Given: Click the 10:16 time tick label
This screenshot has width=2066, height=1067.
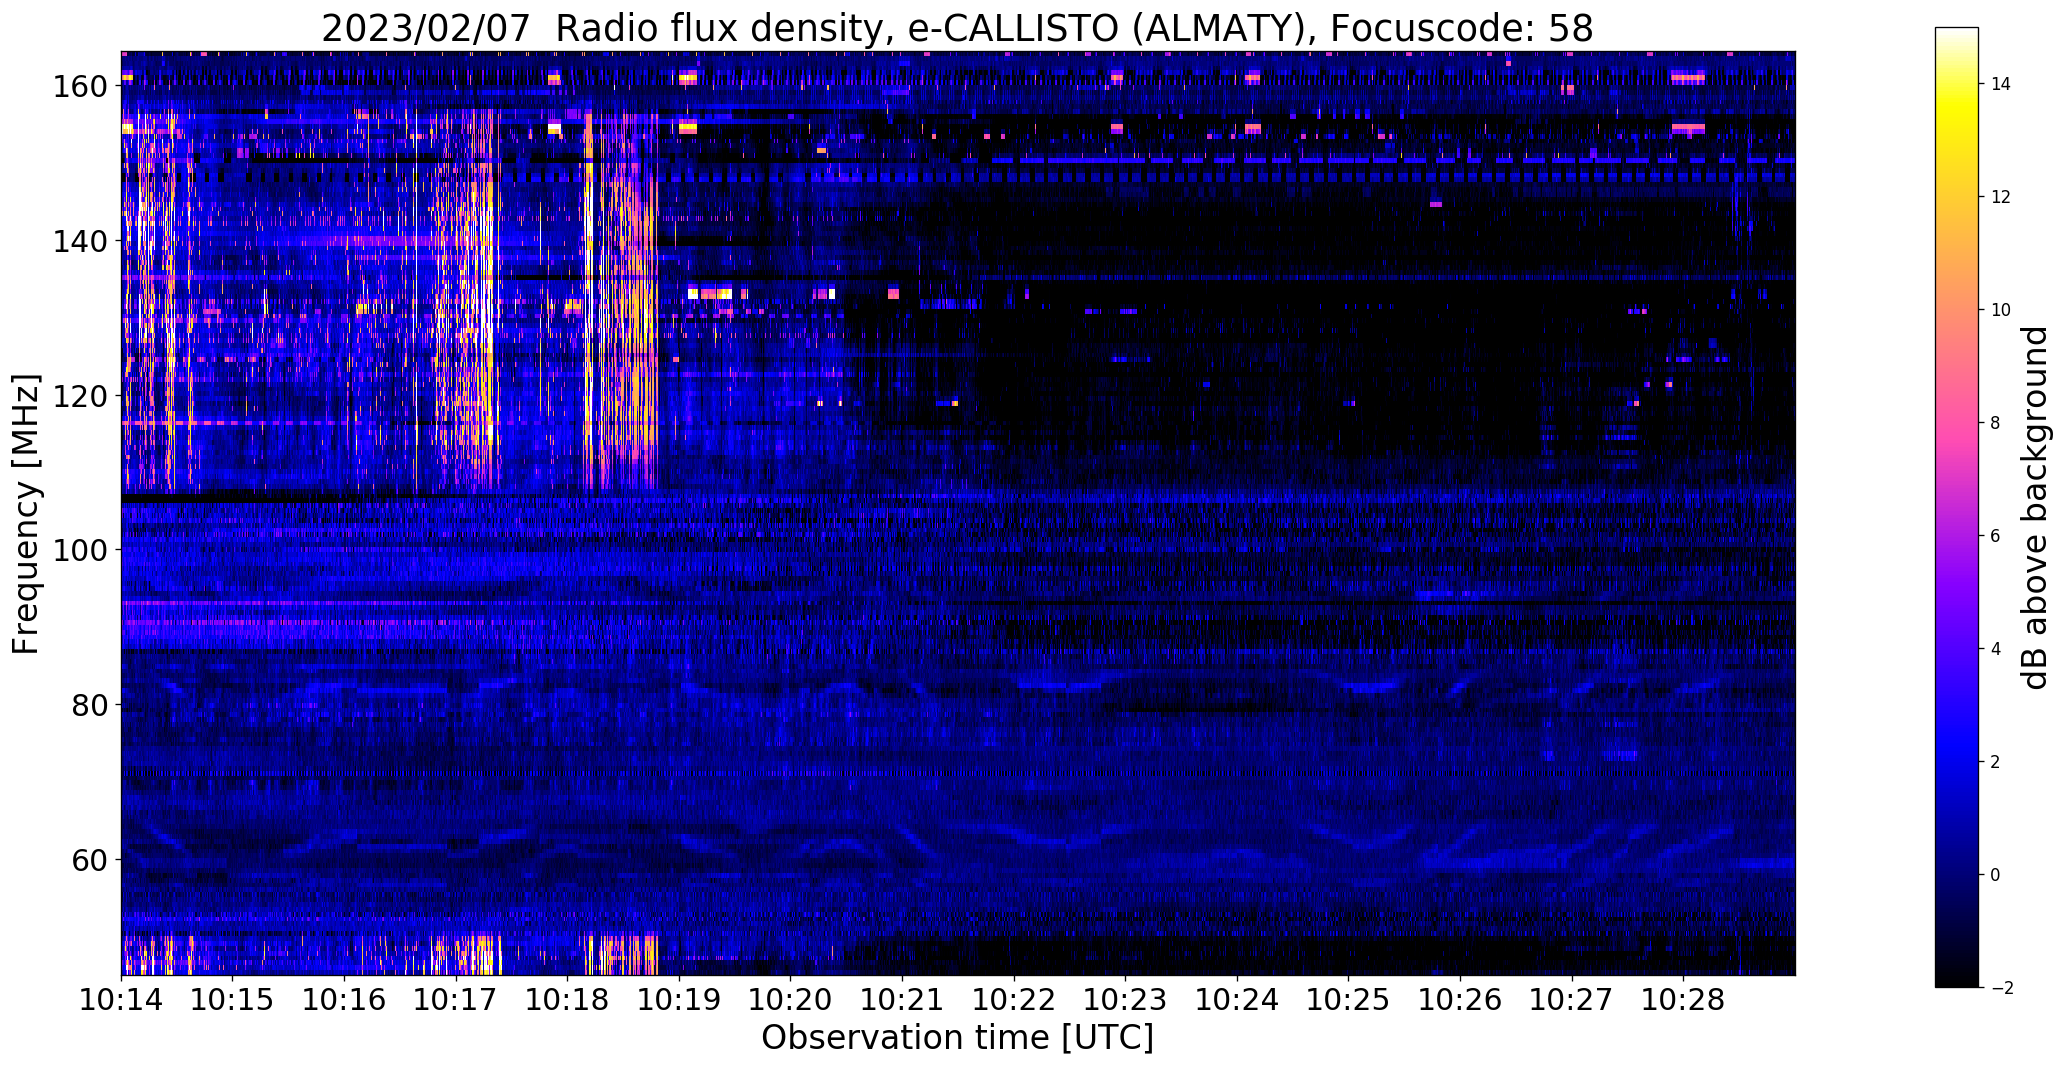Looking at the screenshot, I should (344, 1000).
